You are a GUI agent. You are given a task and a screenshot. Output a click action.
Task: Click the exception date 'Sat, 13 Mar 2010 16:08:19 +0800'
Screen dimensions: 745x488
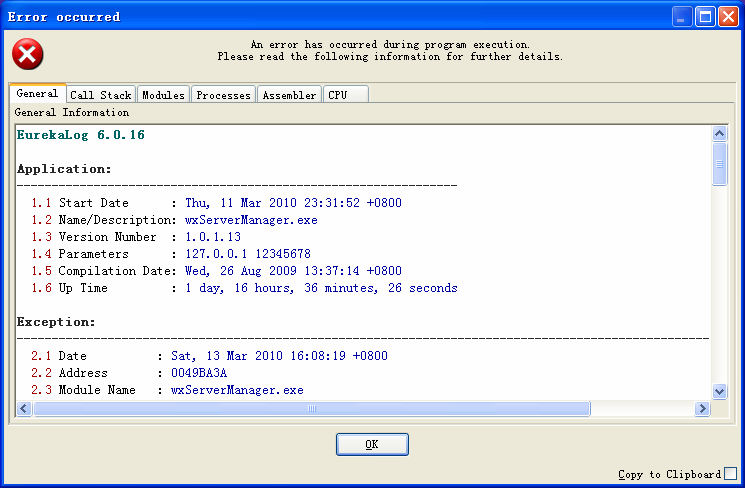point(279,356)
